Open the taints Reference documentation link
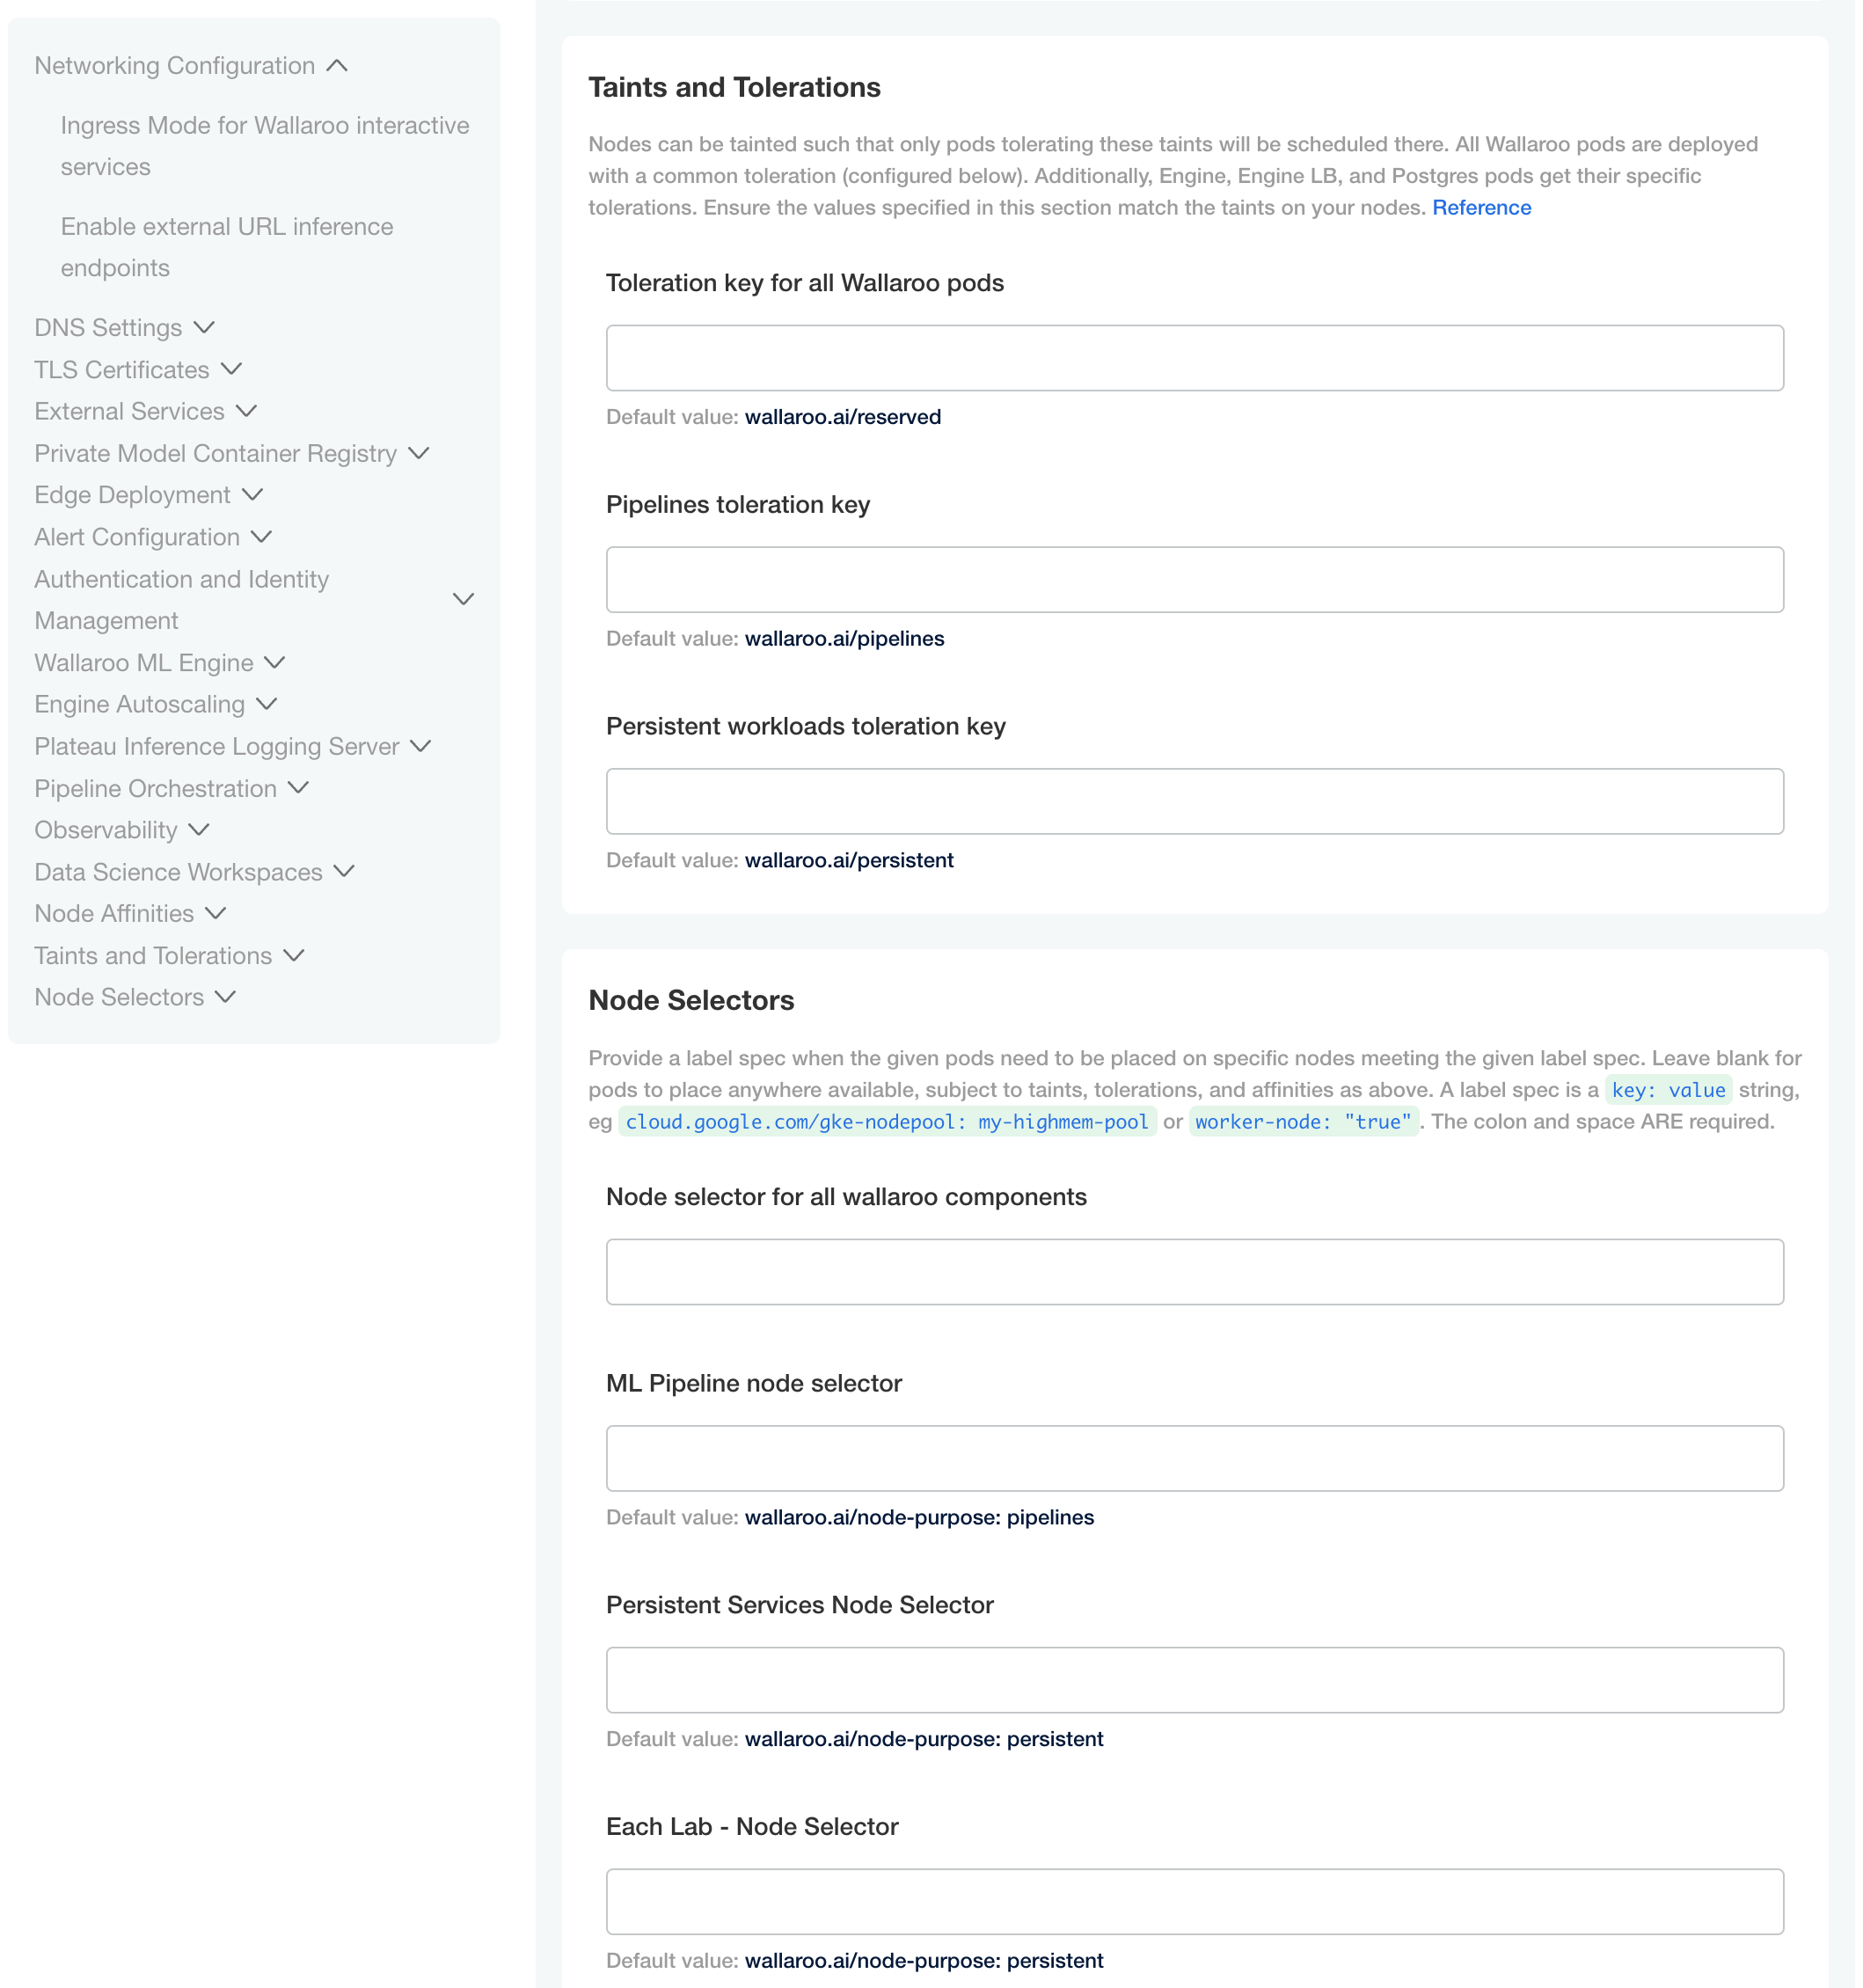The image size is (1863, 1988). coord(1481,207)
